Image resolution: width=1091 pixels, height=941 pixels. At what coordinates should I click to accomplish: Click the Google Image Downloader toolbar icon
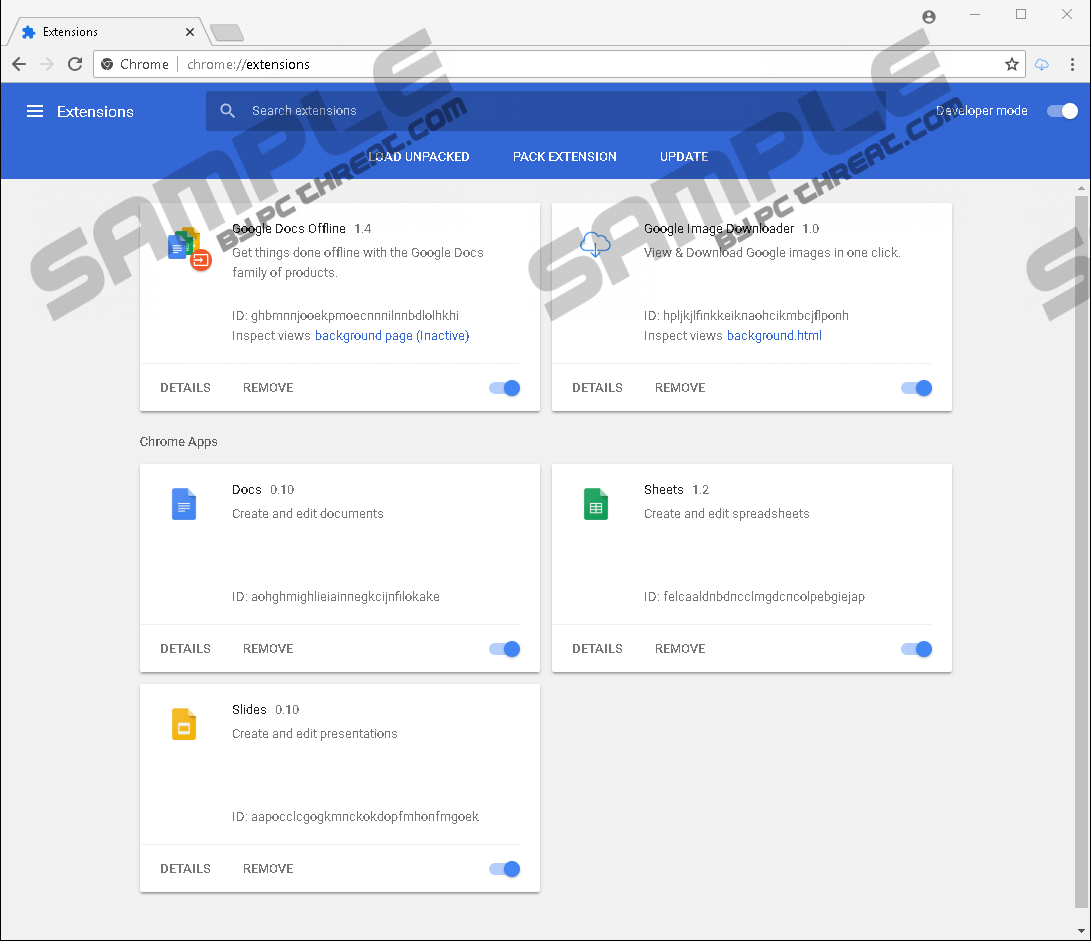pyautogui.click(x=1042, y=64)
